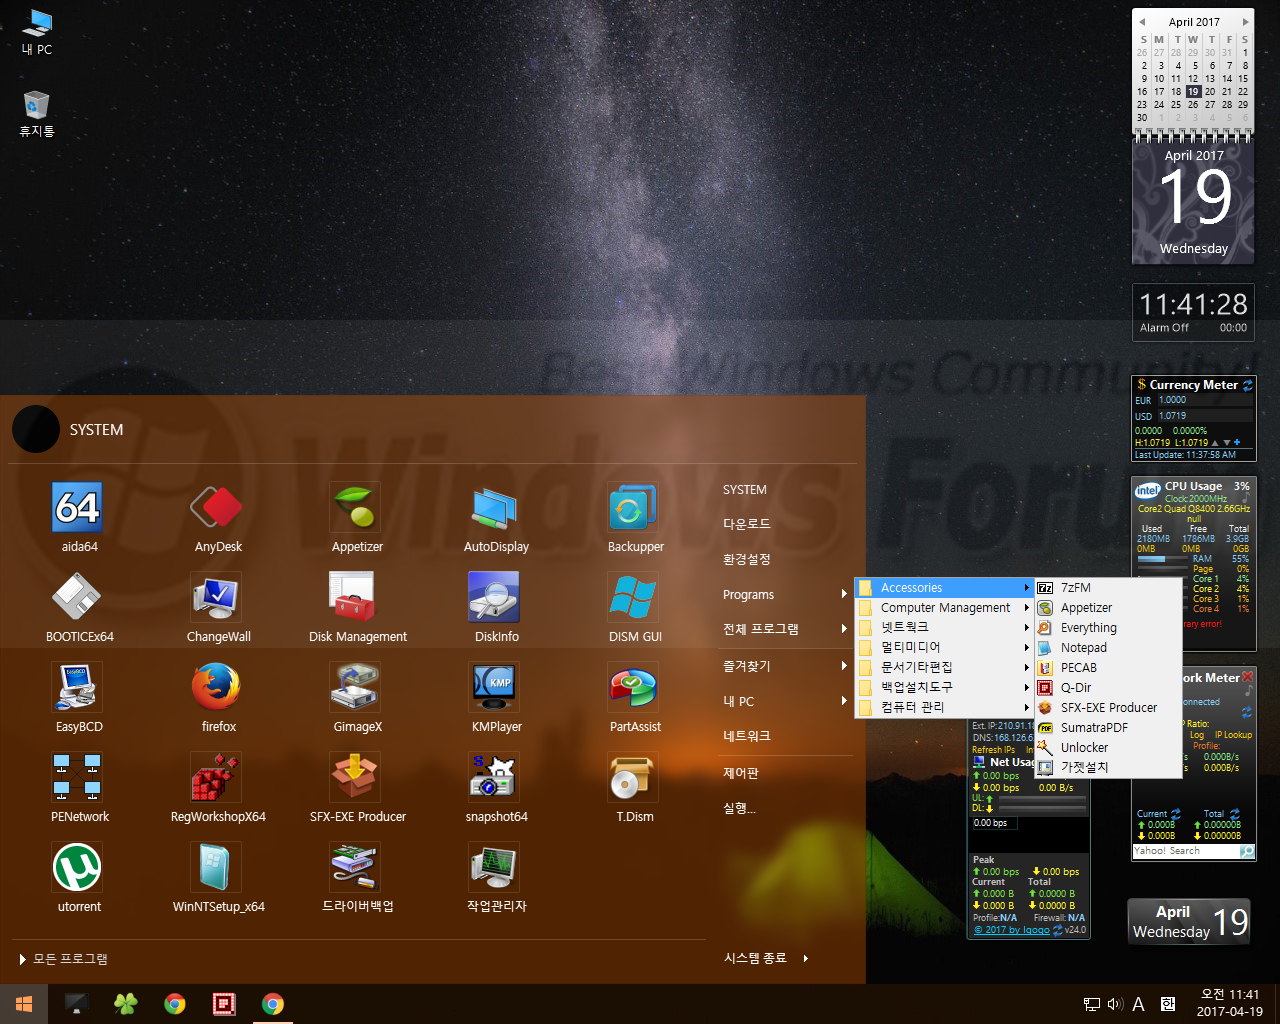Expand 즐겨찾기 favorites submenu
Viewport: 1280px width, 1024px height.
pos(784,666)
